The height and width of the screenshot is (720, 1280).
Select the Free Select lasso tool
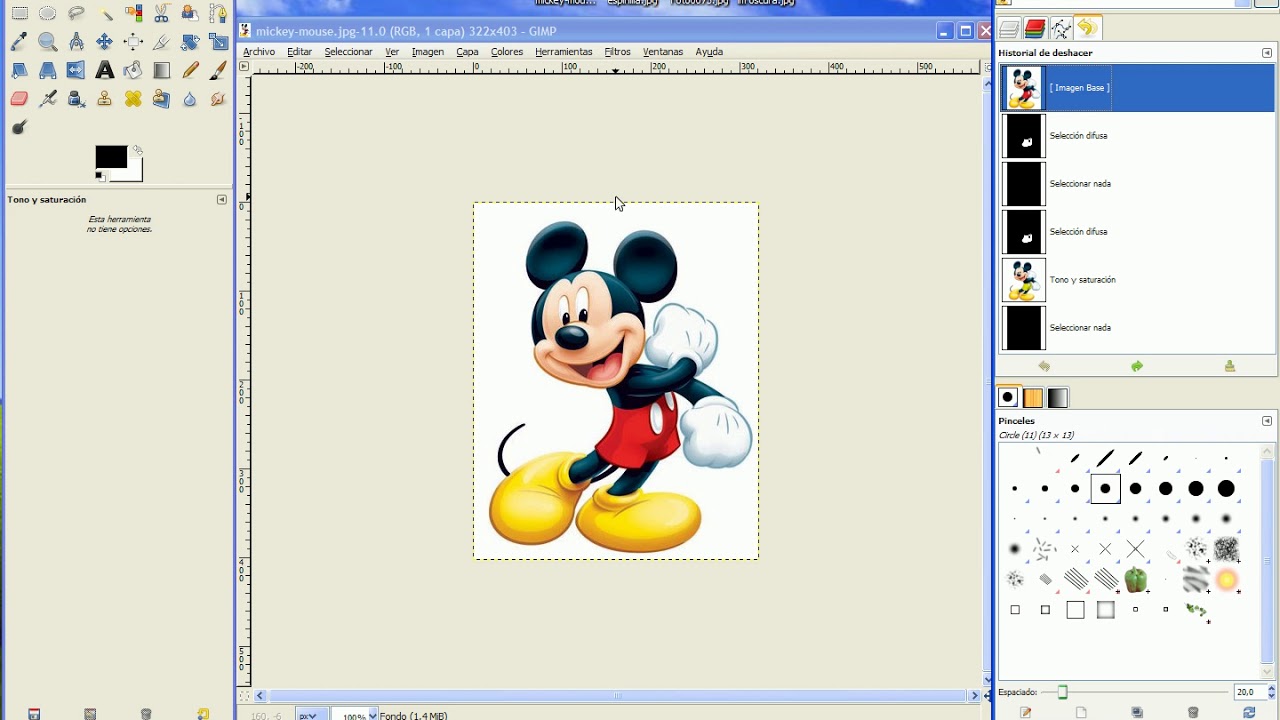[76, 13]
